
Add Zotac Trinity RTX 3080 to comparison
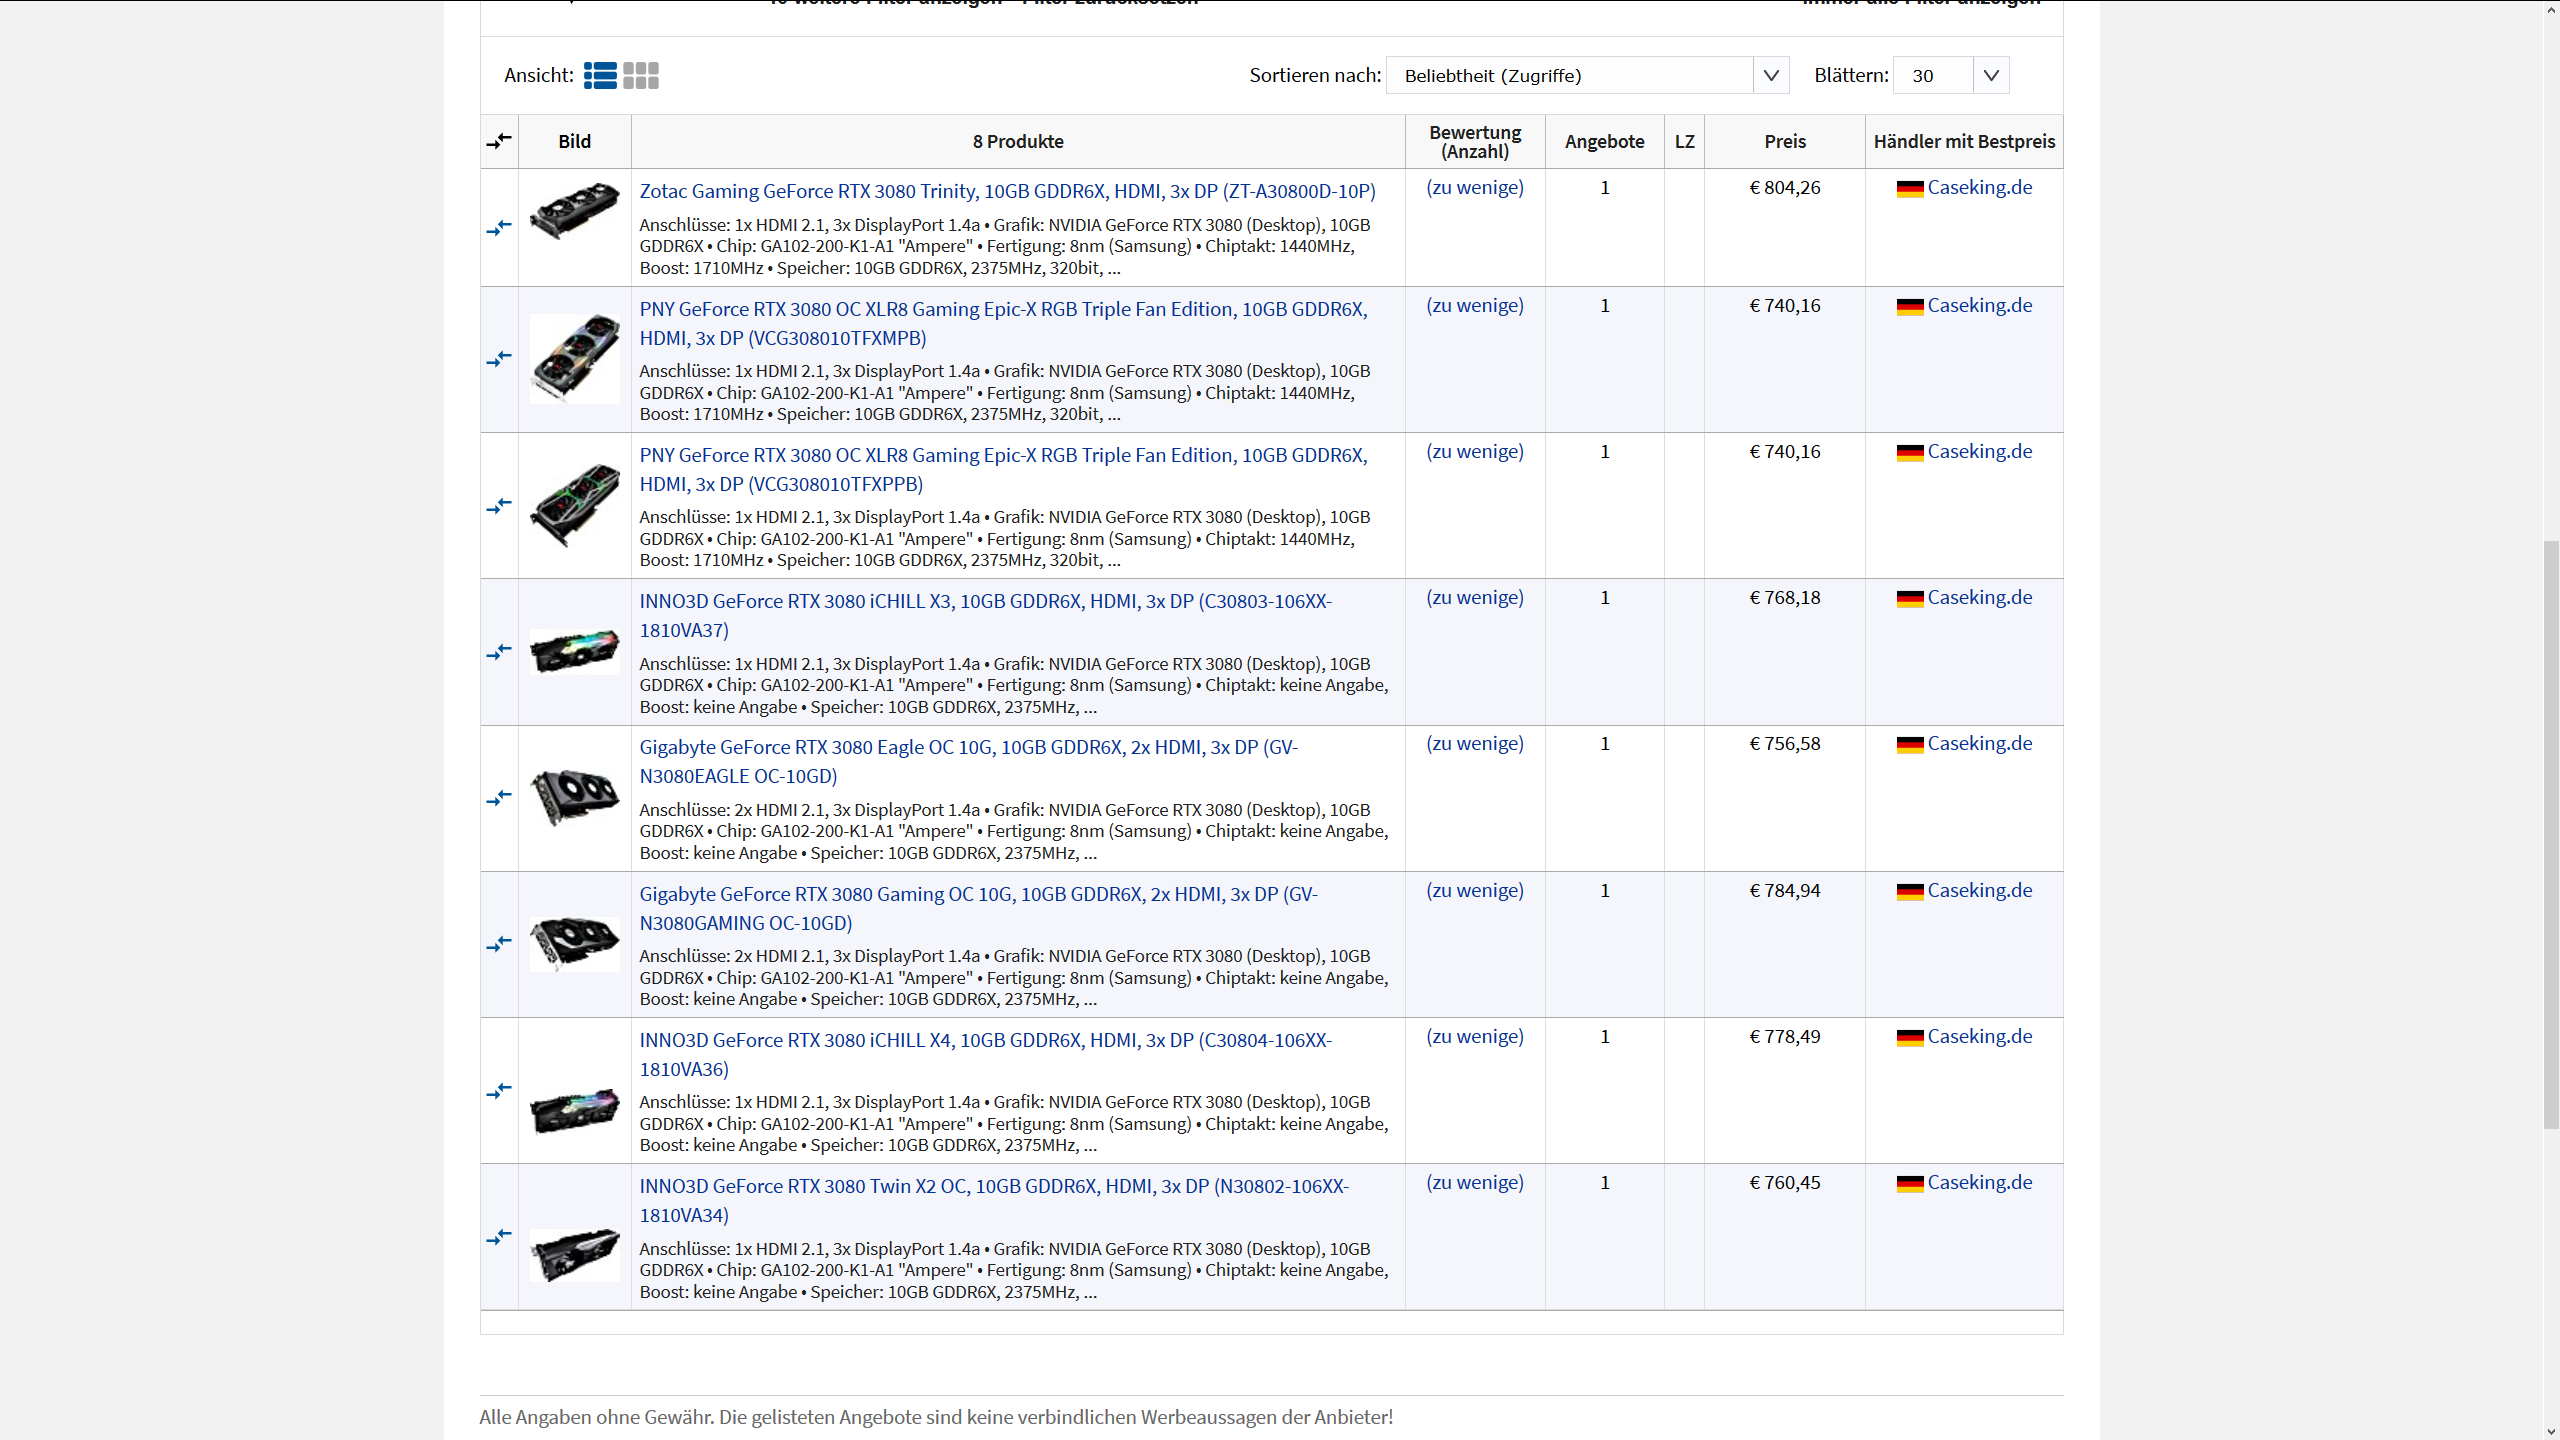tap(499, 228)
